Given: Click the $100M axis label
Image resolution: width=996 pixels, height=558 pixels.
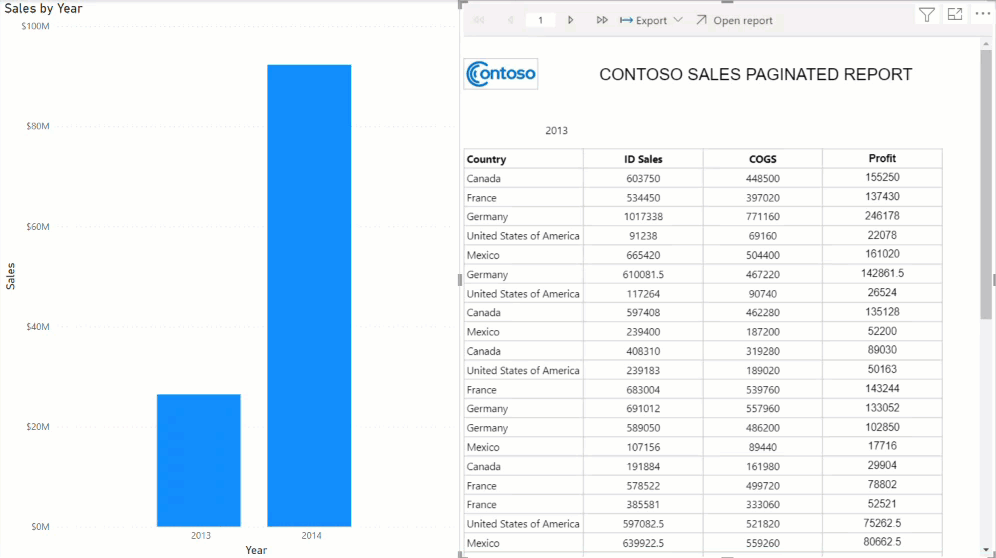Looking at the screenshot, I should click(35, 26).
